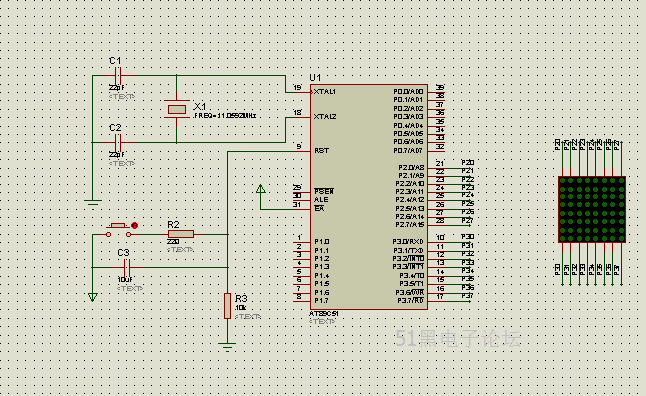The width and height of the screenshot is (646, 396).
Task: Select resistor R3 body
Action: [x=227, y=305]
